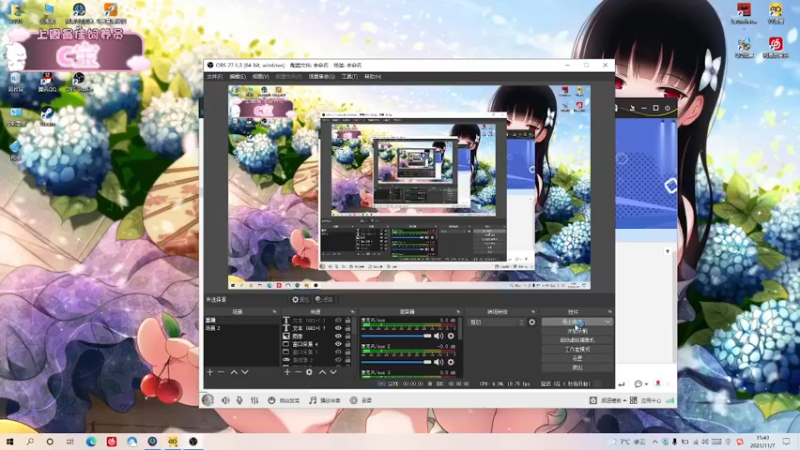800x450 pixels.
Task: Select the first scene in the list
Action: [241, 320]
